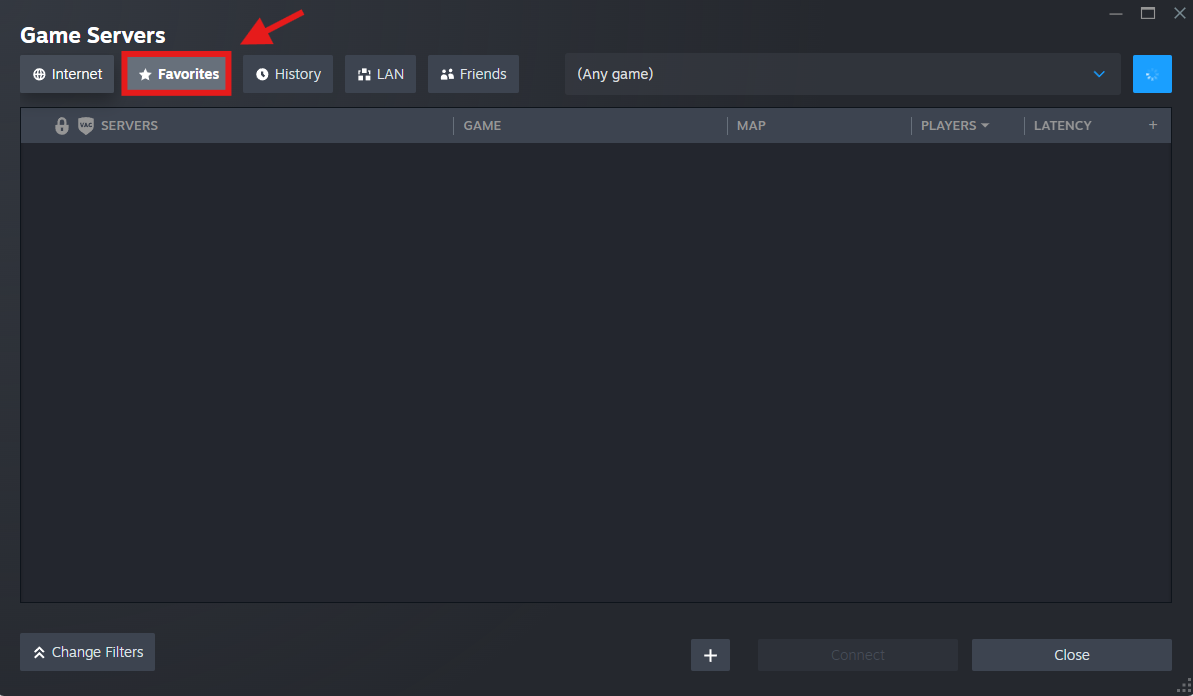
Task: Sort list by GAME column header
Action: tap(482, 126)
